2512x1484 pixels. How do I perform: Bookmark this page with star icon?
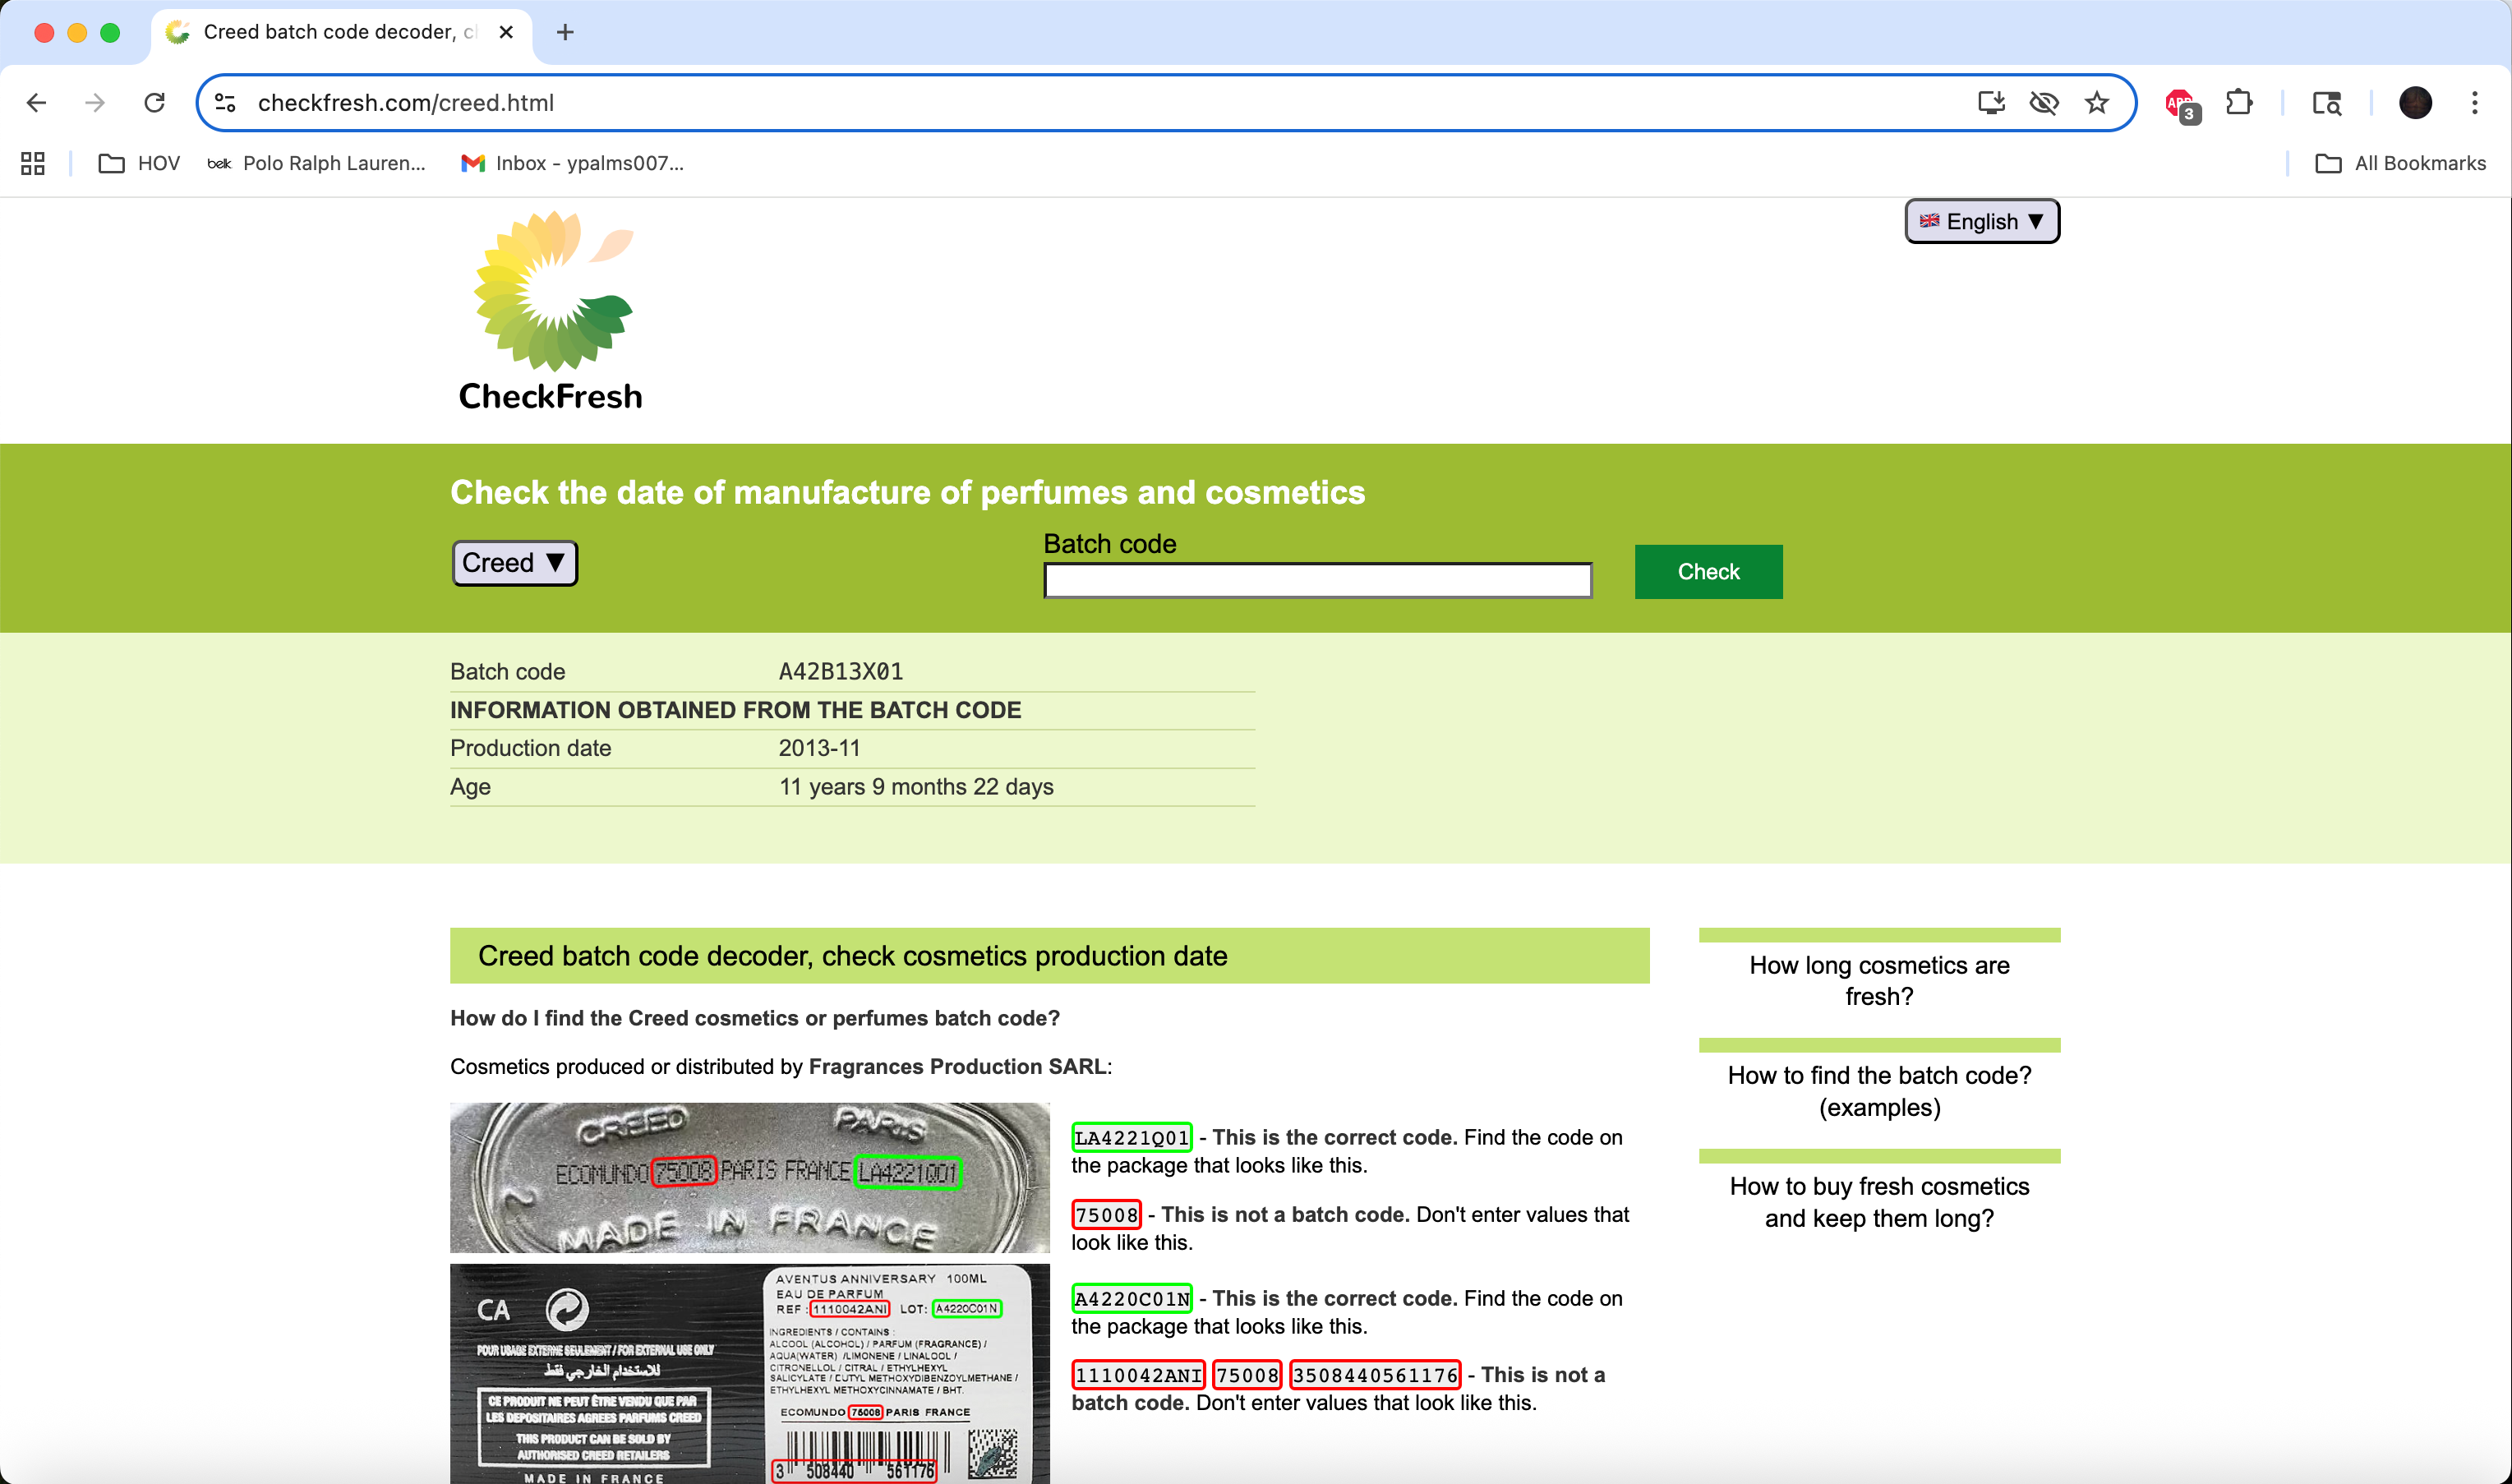2096,103
